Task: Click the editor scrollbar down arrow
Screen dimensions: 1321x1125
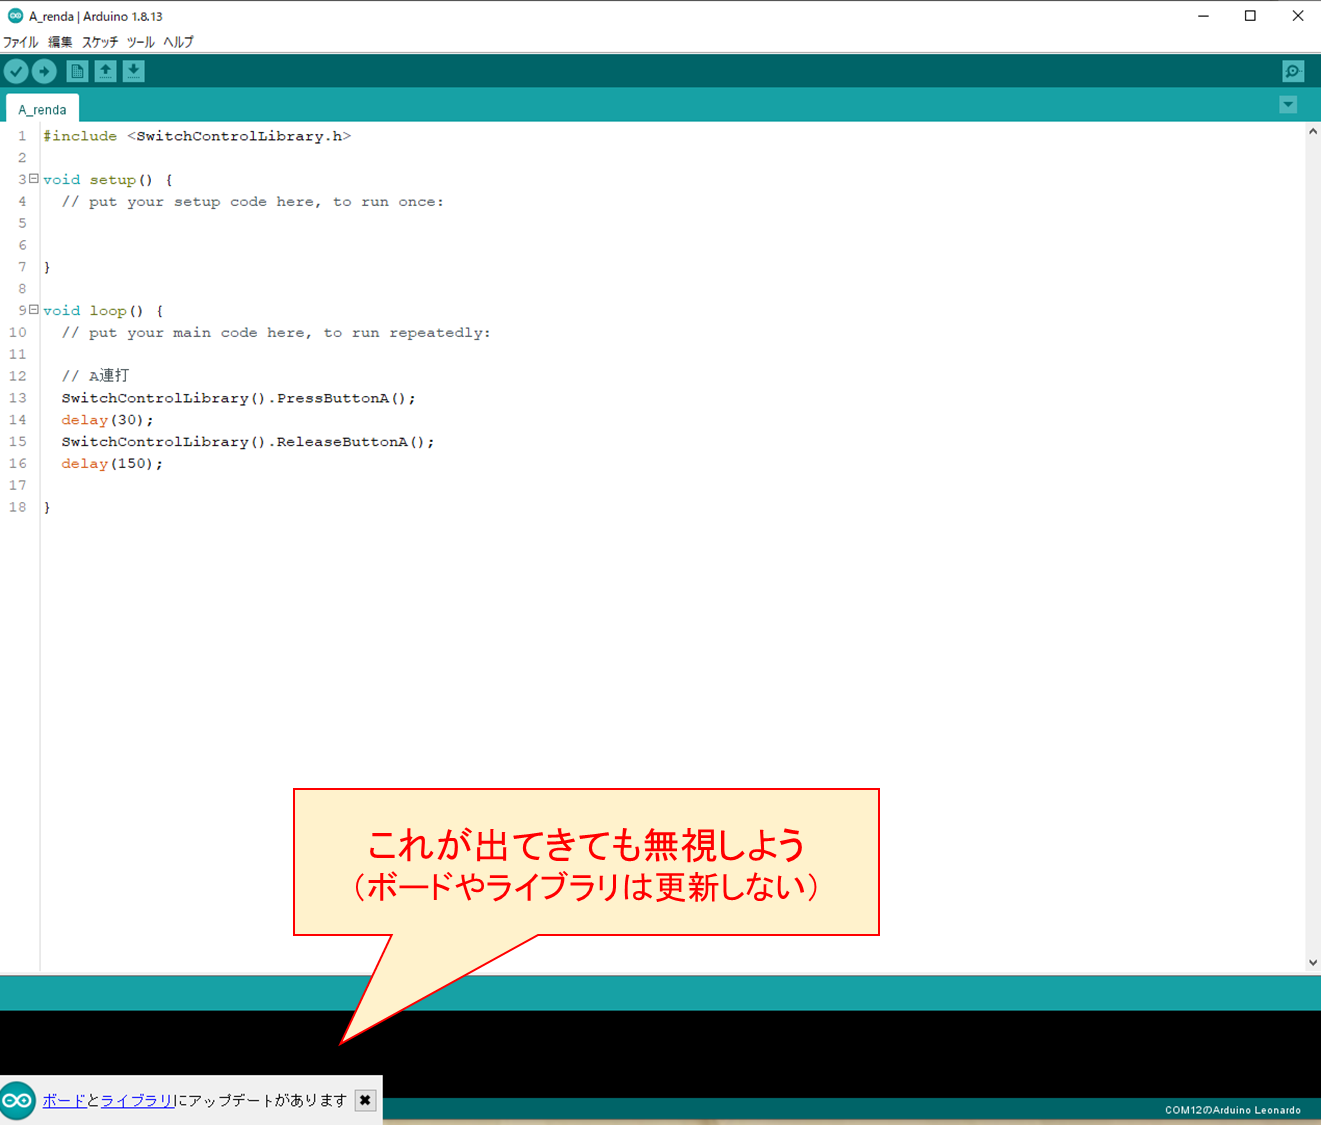Action: point(1312,962)
